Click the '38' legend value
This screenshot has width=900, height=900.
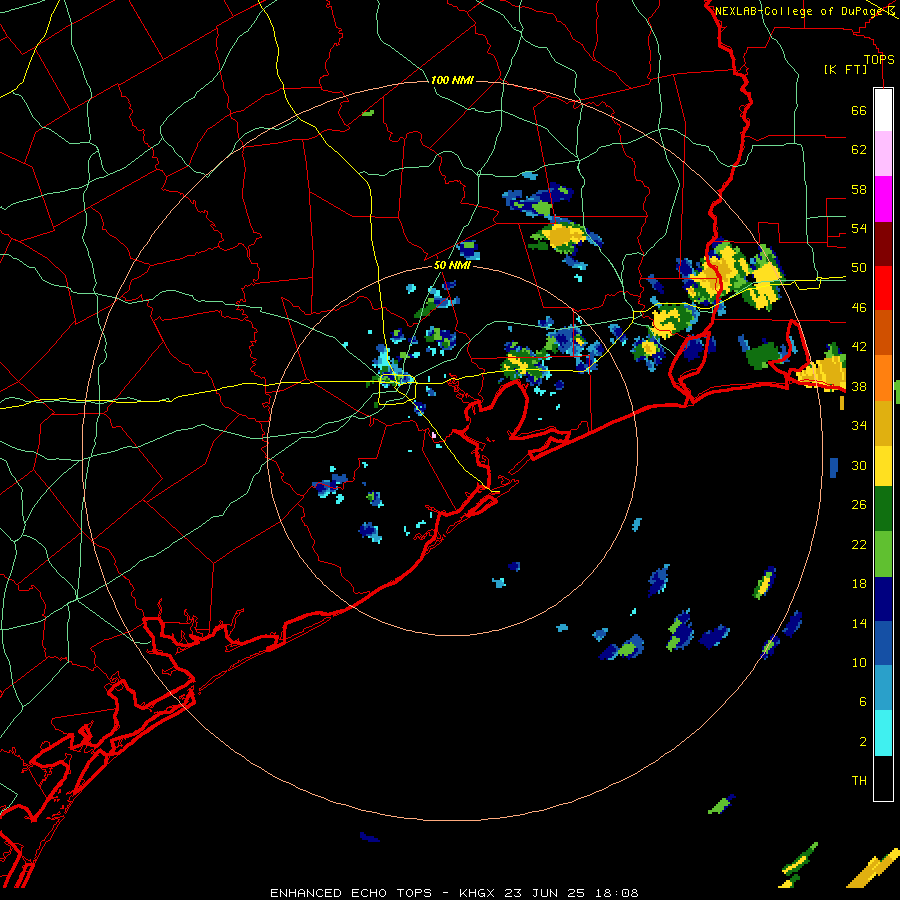[x=859, y=386]
